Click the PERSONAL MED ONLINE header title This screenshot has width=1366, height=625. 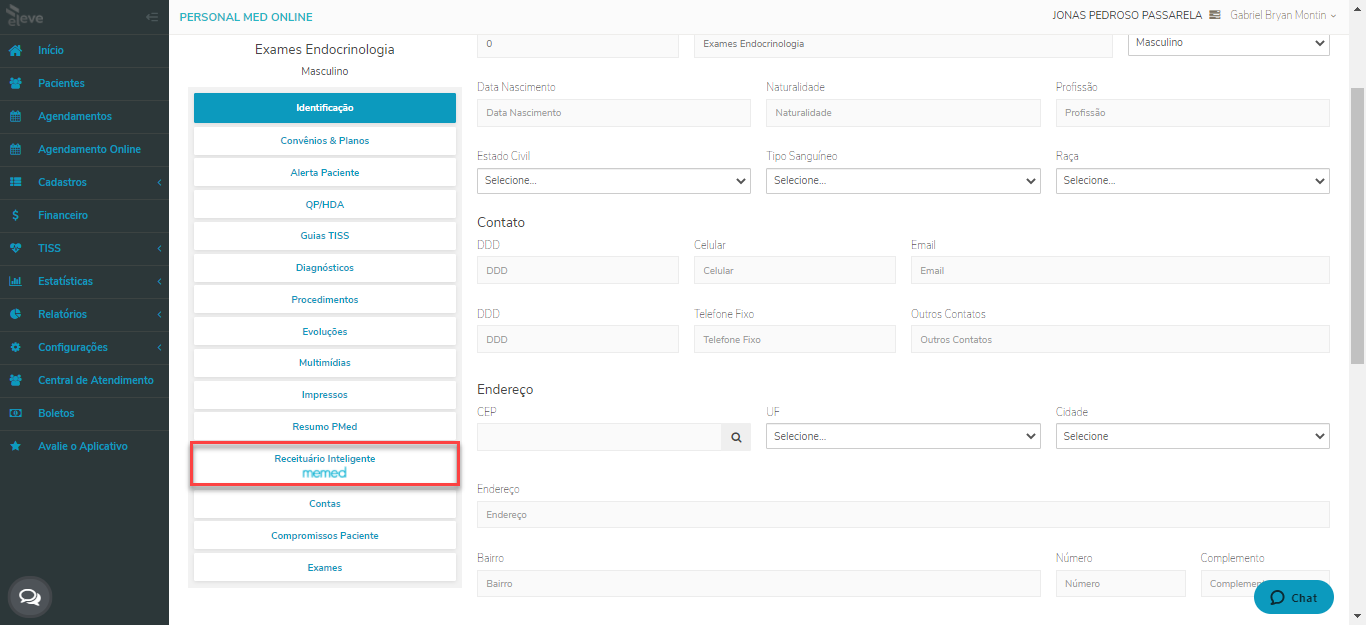(246, 17)
